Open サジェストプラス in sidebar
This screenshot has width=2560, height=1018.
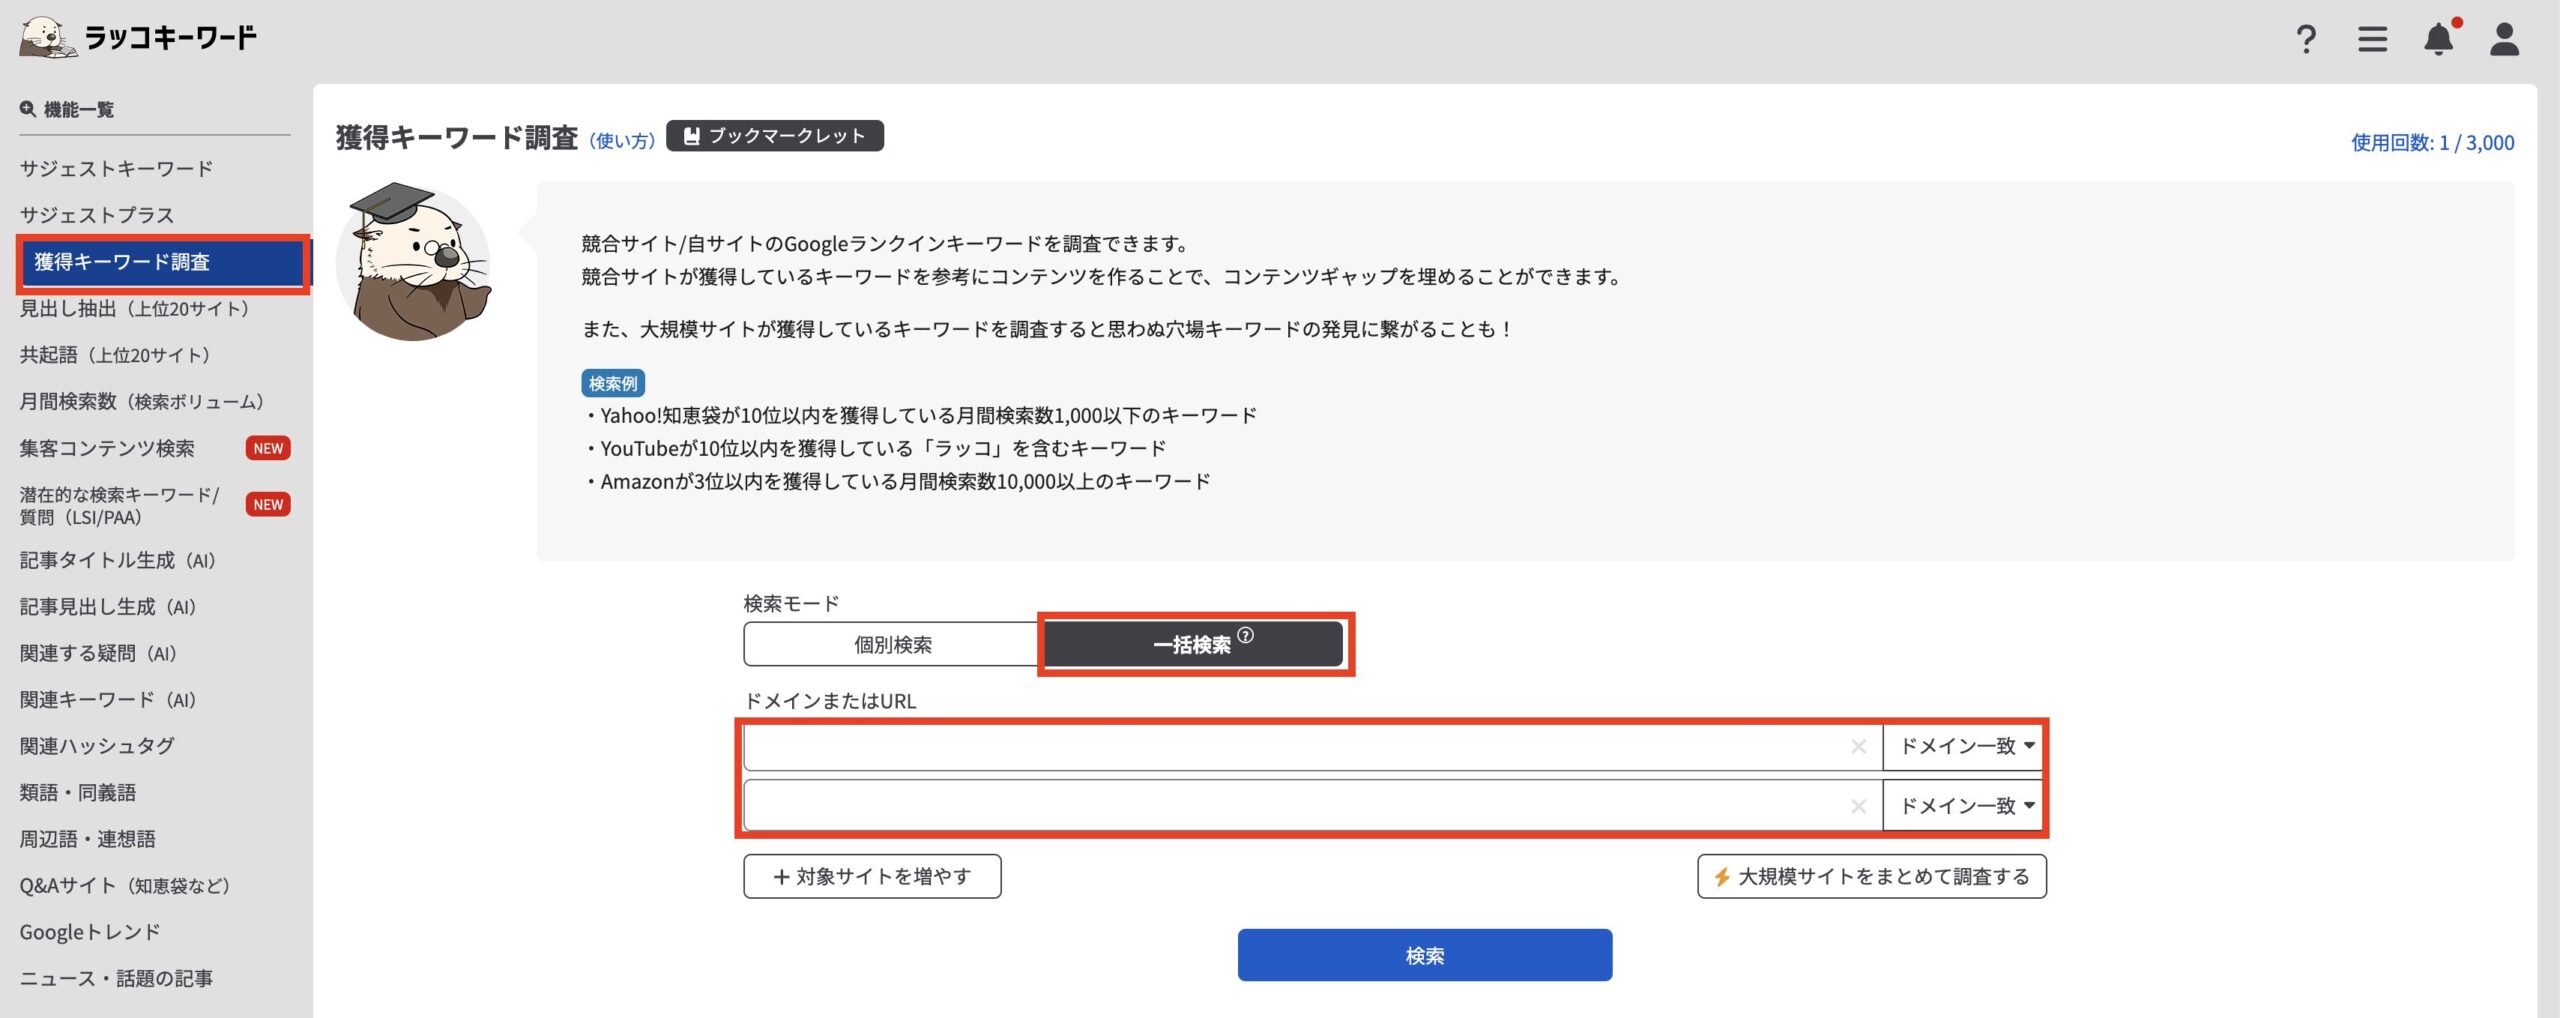(x=97, y=215)
